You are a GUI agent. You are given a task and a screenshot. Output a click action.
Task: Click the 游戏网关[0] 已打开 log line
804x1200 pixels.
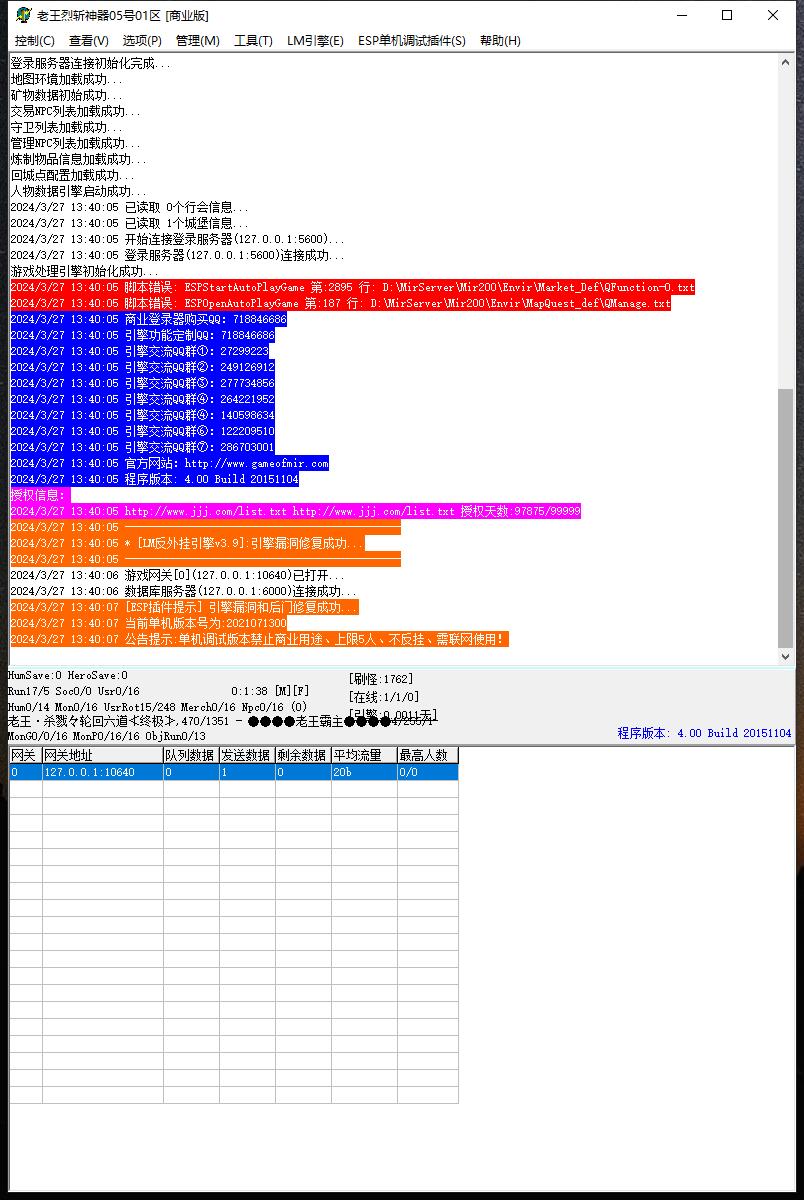click(177, 575)
